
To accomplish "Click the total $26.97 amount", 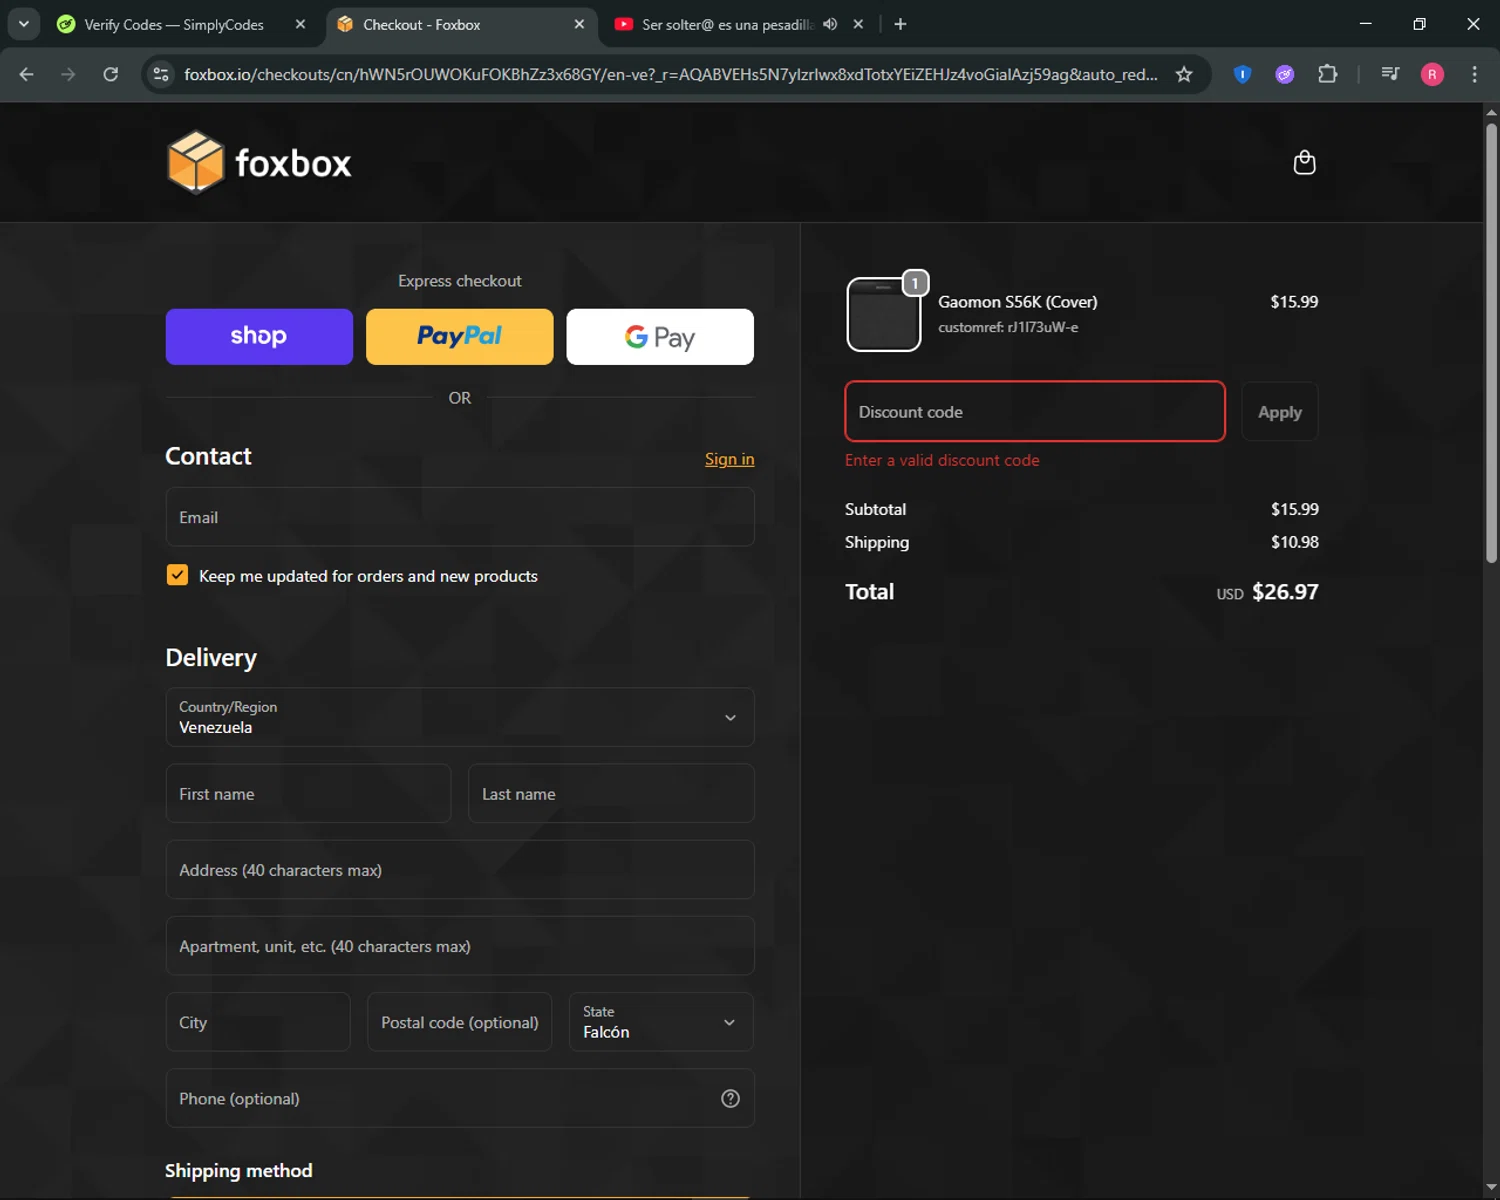I will 1285,592.
